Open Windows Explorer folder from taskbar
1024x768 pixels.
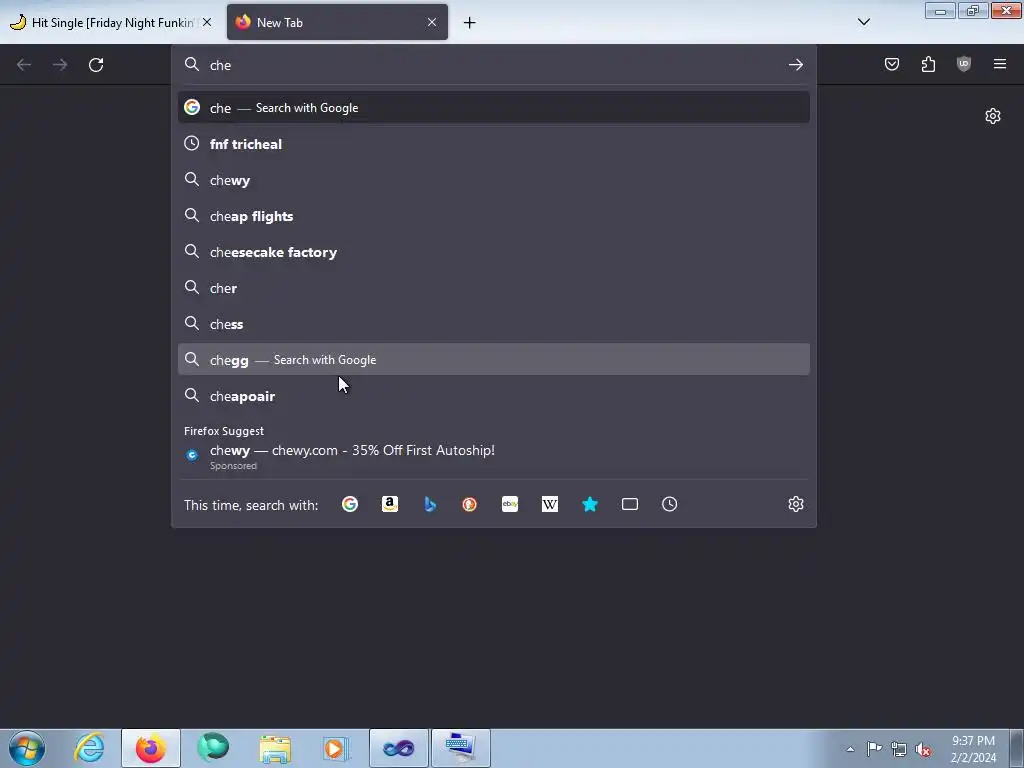point(275,748)
